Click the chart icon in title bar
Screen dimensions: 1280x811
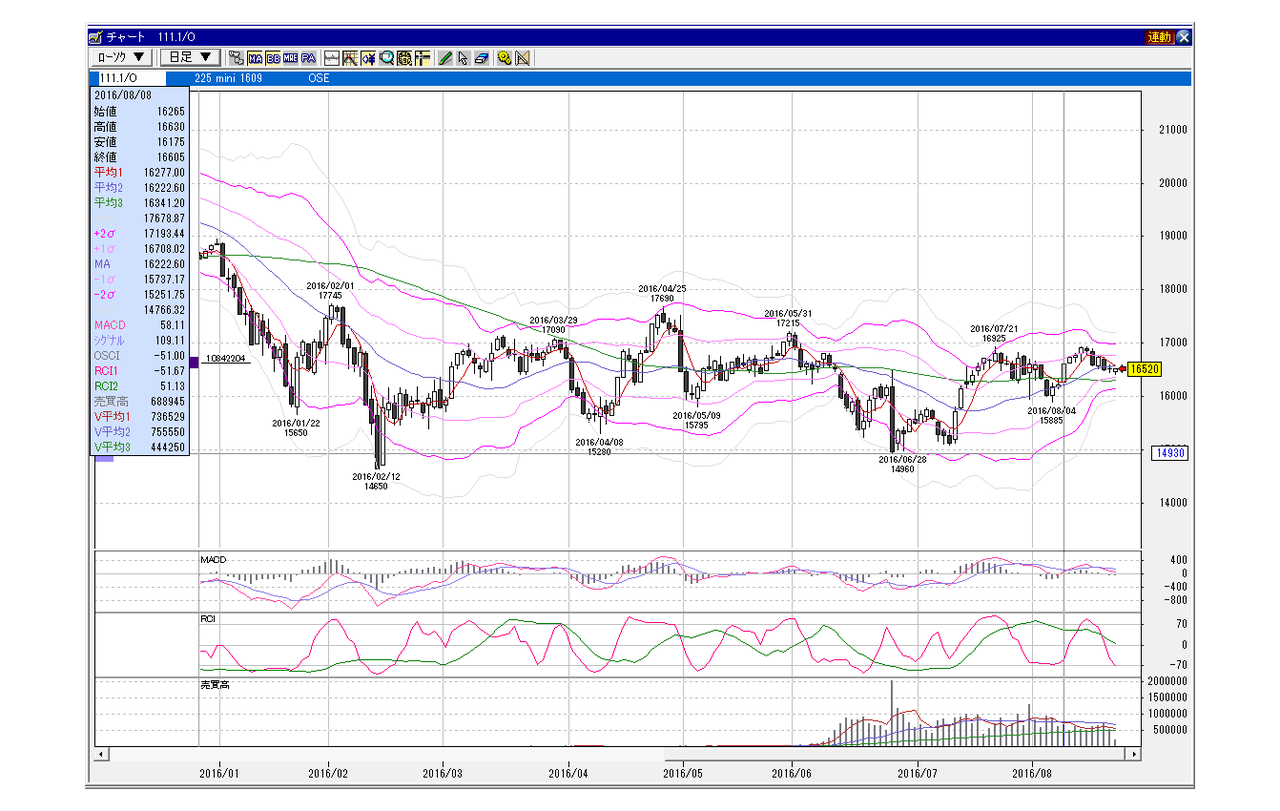96,37
